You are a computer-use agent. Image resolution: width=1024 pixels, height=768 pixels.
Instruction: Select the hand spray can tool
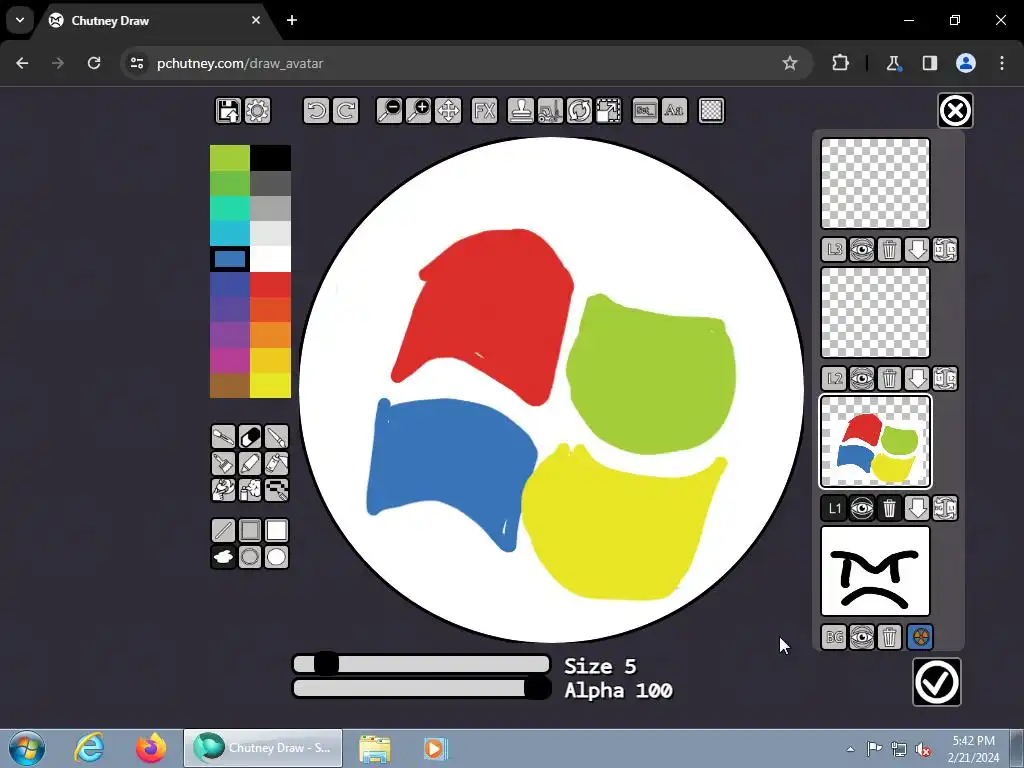(223, 490)
